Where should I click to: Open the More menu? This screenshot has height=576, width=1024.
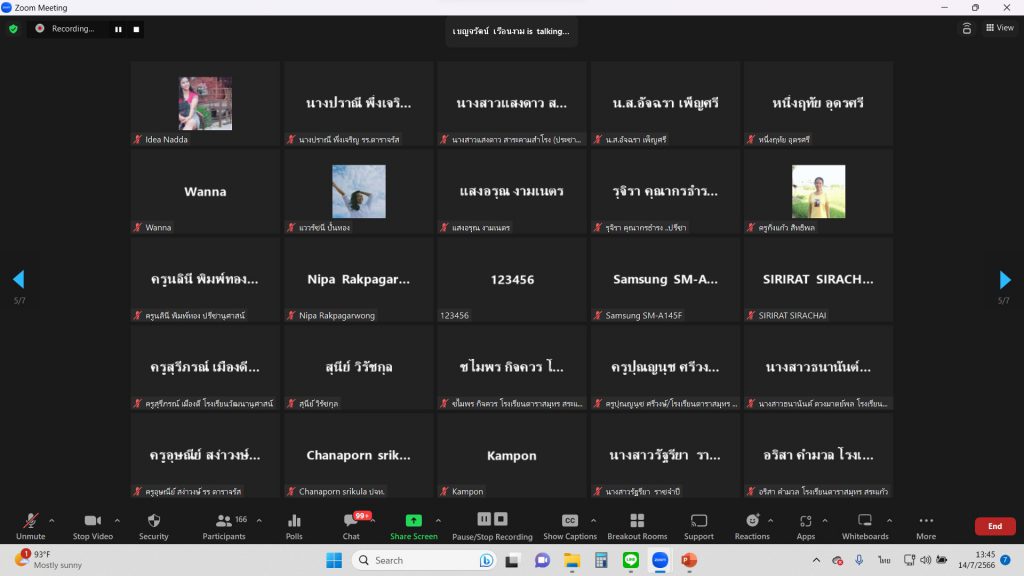(926, 526)
